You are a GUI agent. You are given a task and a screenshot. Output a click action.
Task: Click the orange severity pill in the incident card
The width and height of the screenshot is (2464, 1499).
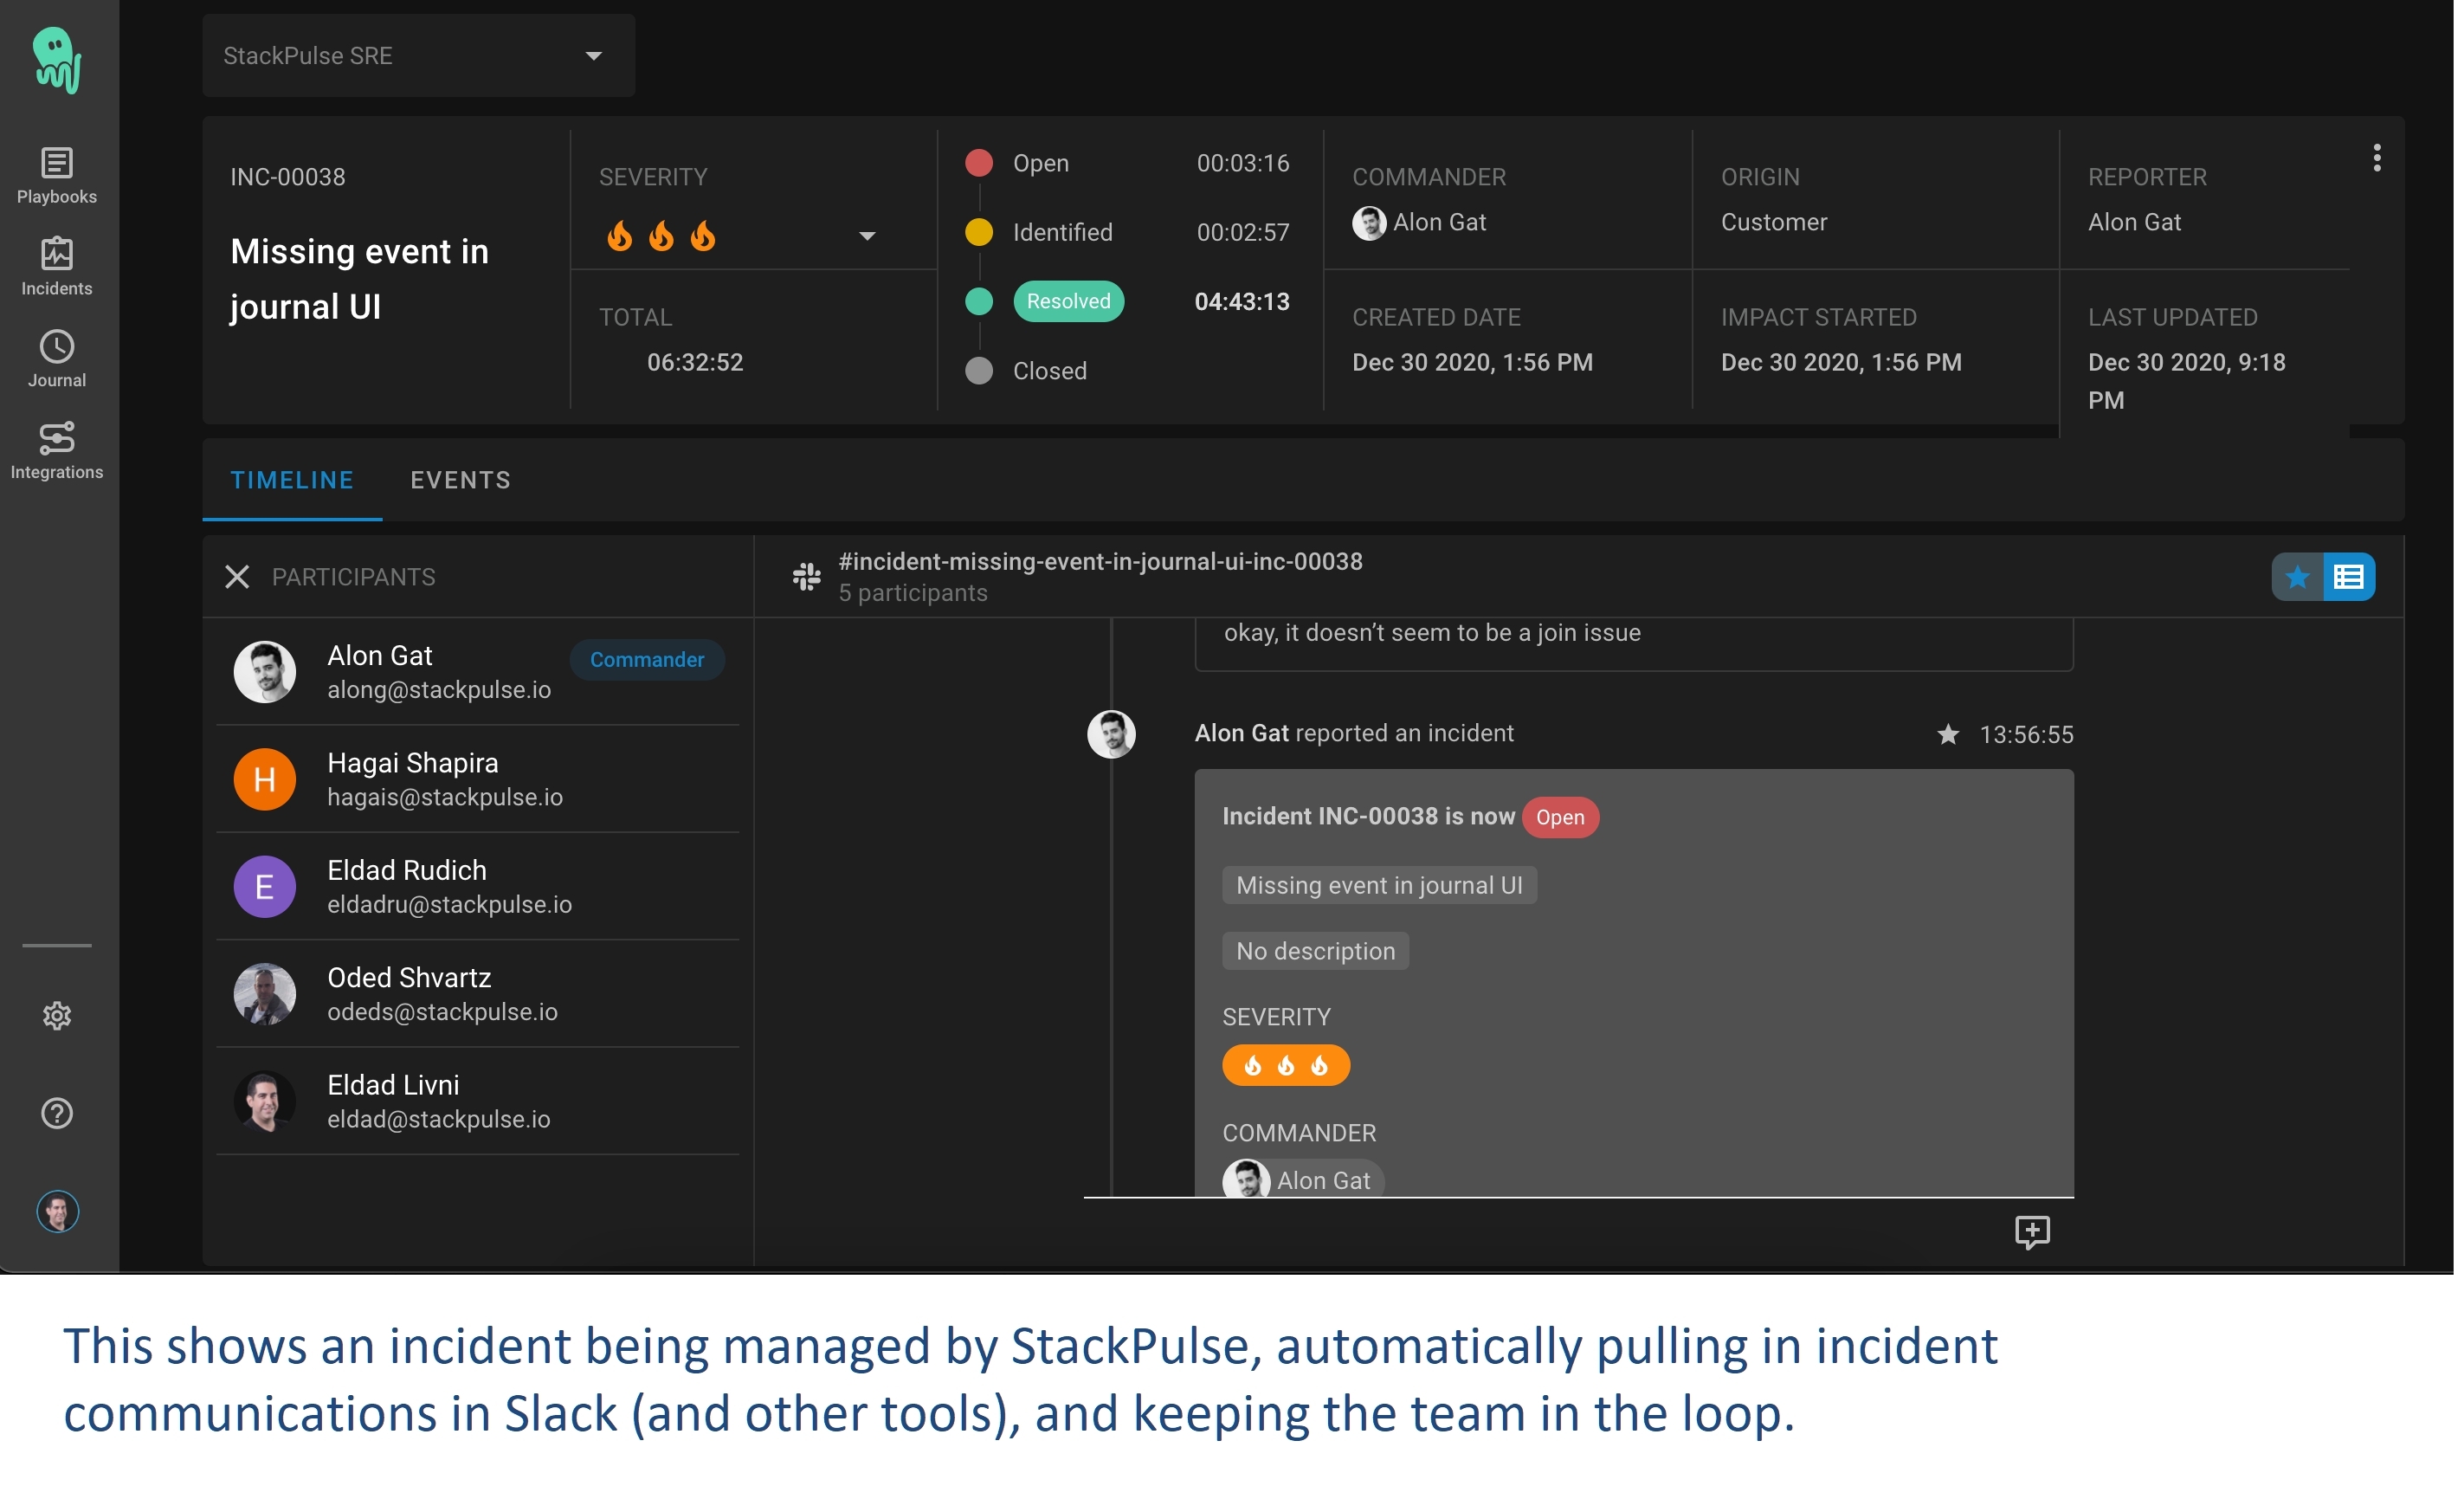click(1286, 1065)
